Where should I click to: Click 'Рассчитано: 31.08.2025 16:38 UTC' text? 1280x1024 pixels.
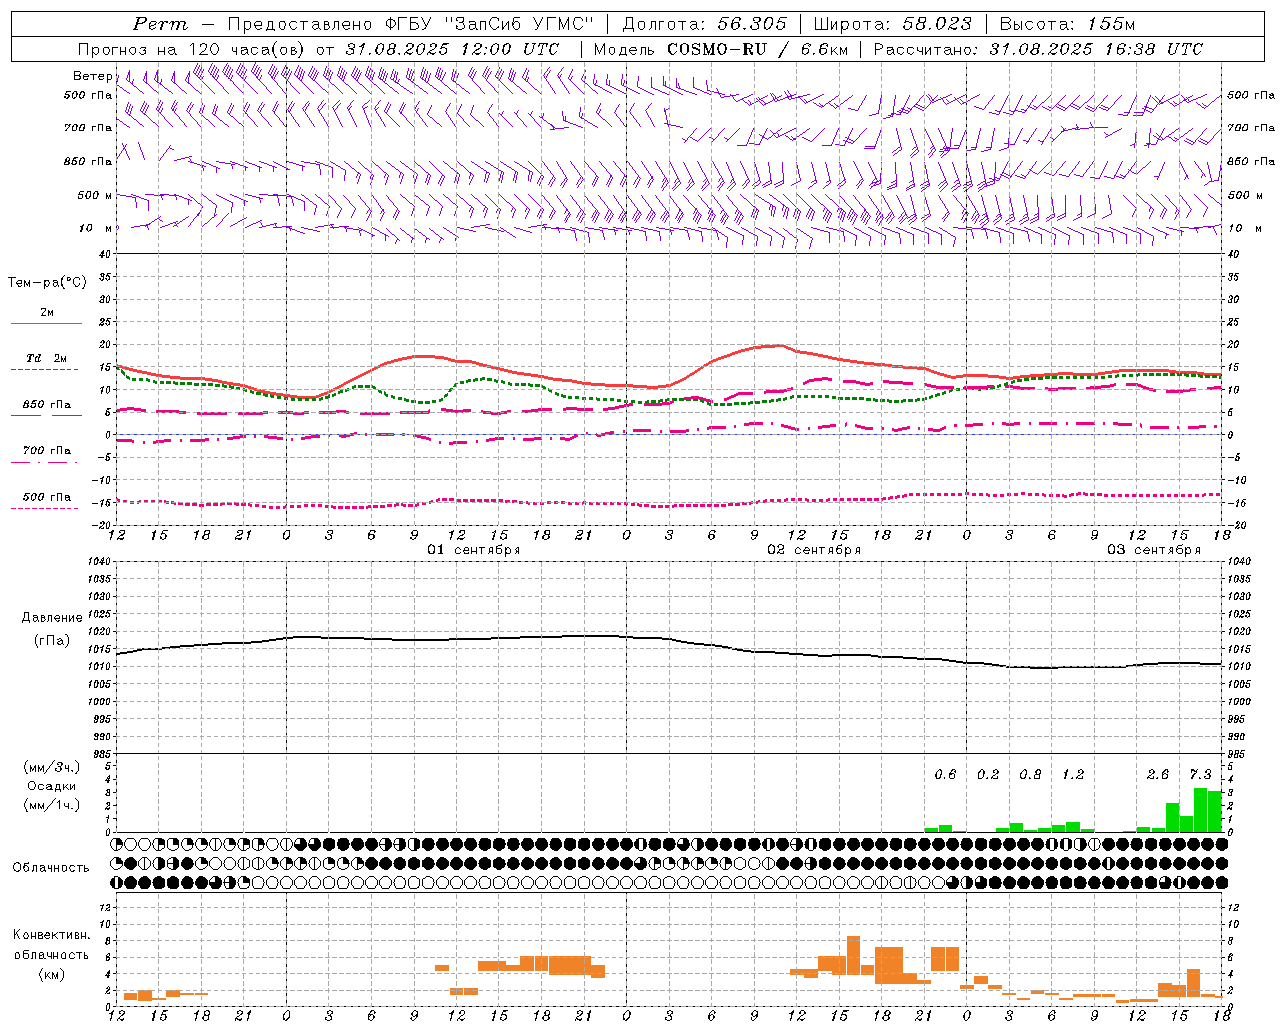click(x=1038, y=49)
